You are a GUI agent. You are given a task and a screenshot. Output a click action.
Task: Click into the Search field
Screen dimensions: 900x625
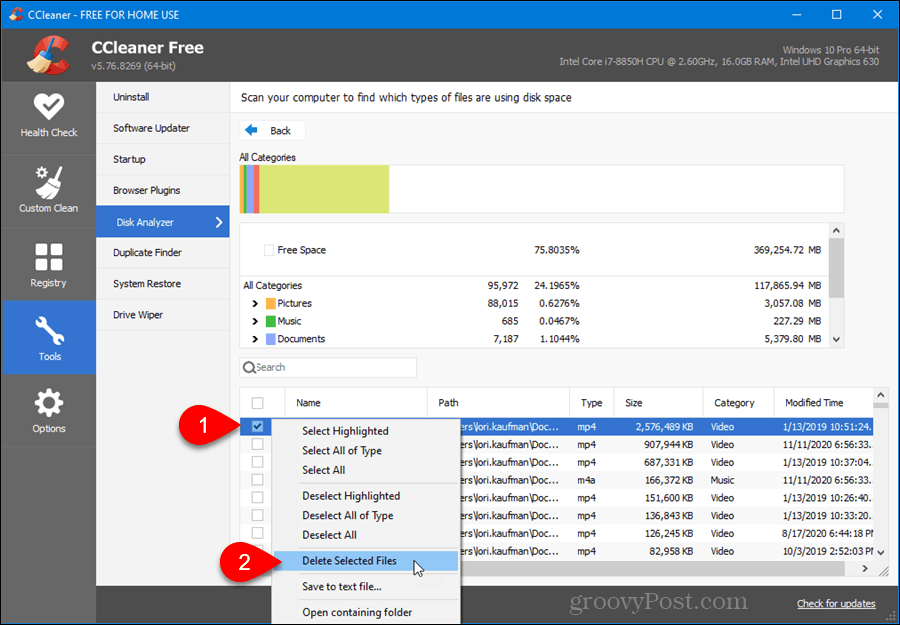click(328, 367)
